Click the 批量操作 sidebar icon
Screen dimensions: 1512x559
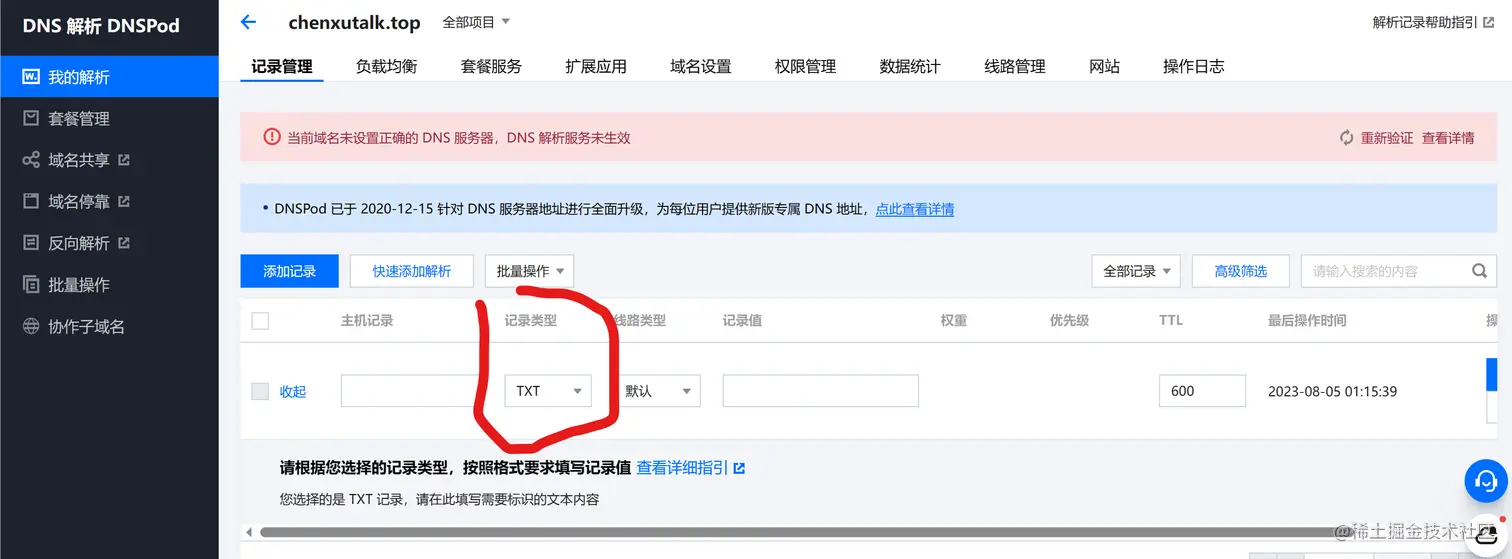pyautogui.click(x=31, y=285)
